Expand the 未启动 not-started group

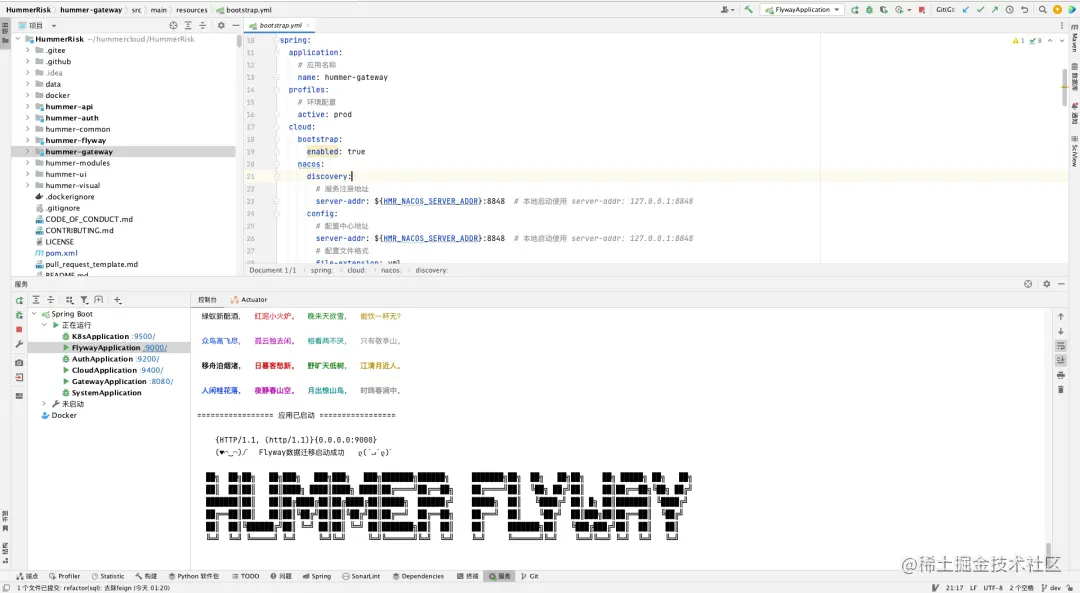[44, 404]
